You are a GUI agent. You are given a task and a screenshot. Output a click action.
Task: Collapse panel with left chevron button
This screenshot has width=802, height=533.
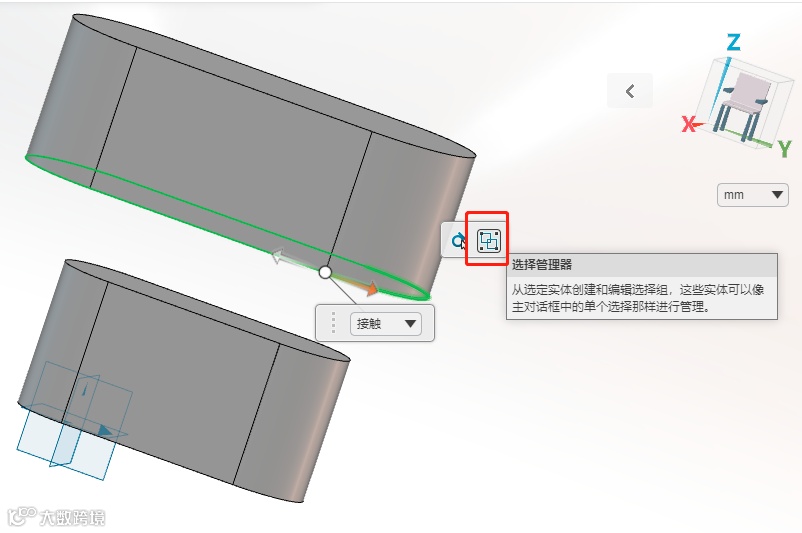(630, 91)
